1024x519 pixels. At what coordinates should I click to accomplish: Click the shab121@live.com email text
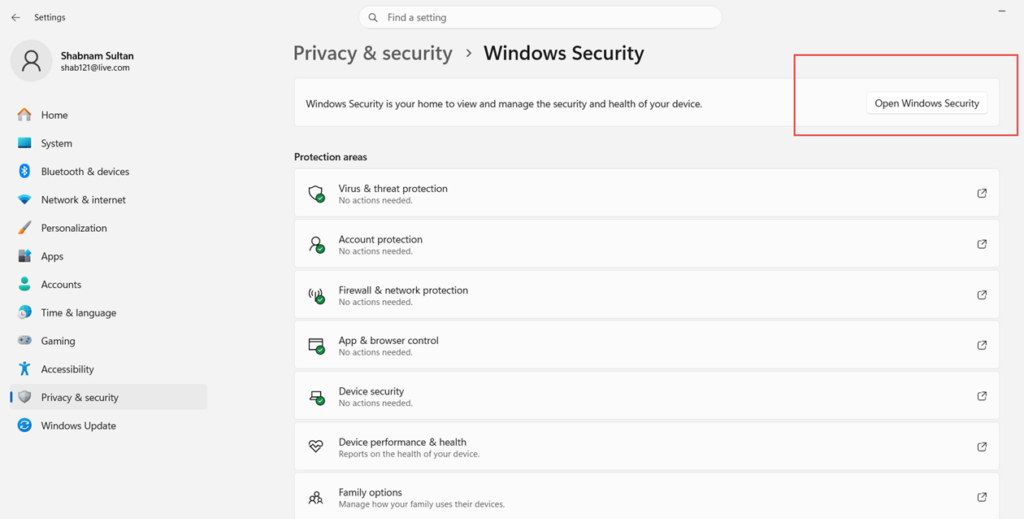[x=95, y=68]
